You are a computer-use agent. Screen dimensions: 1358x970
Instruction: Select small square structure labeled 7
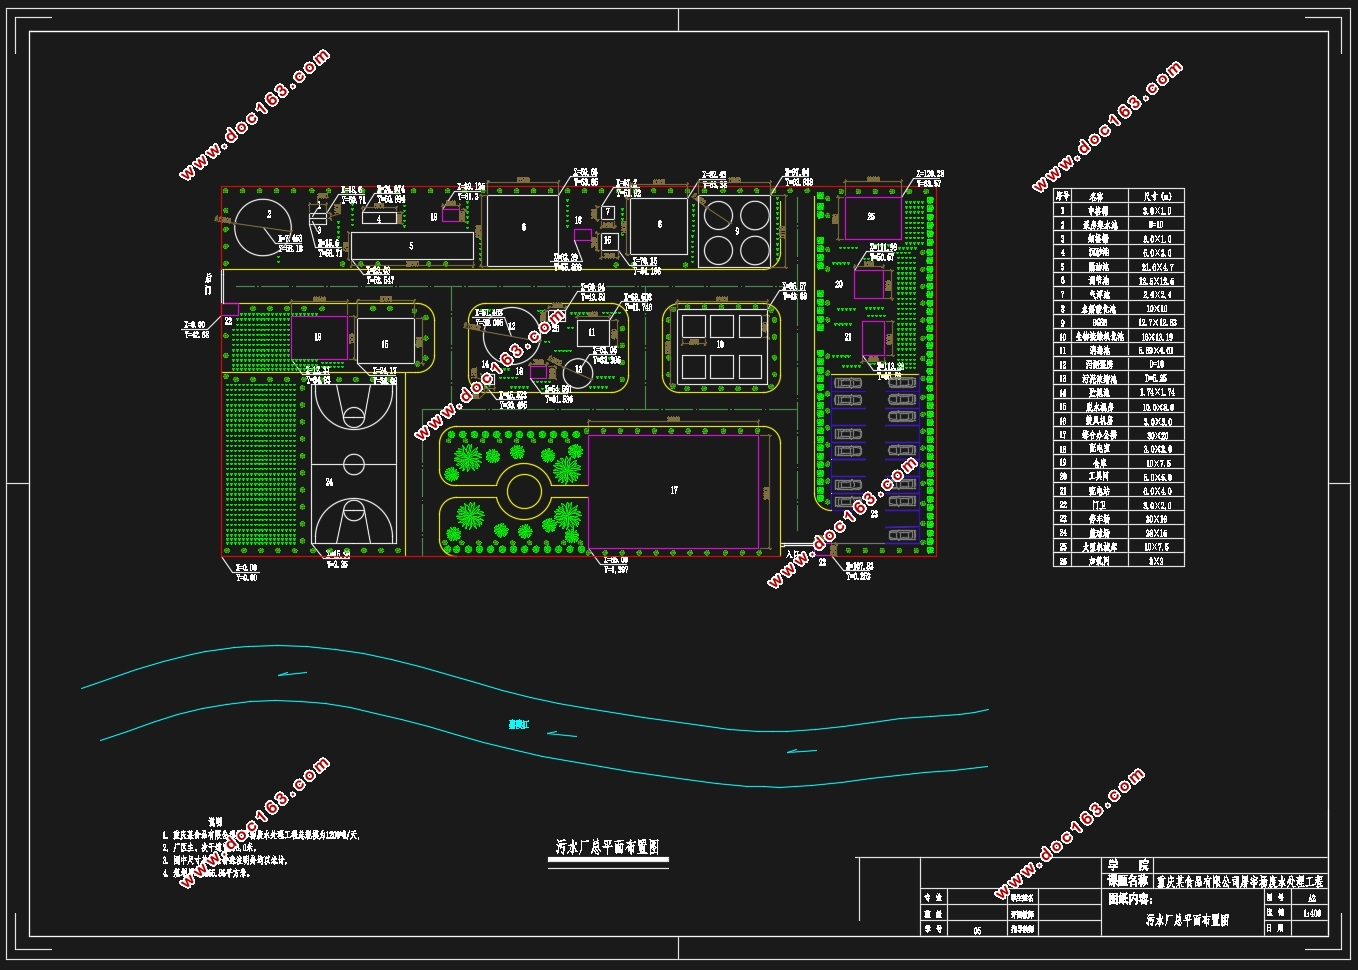point(608,213)
